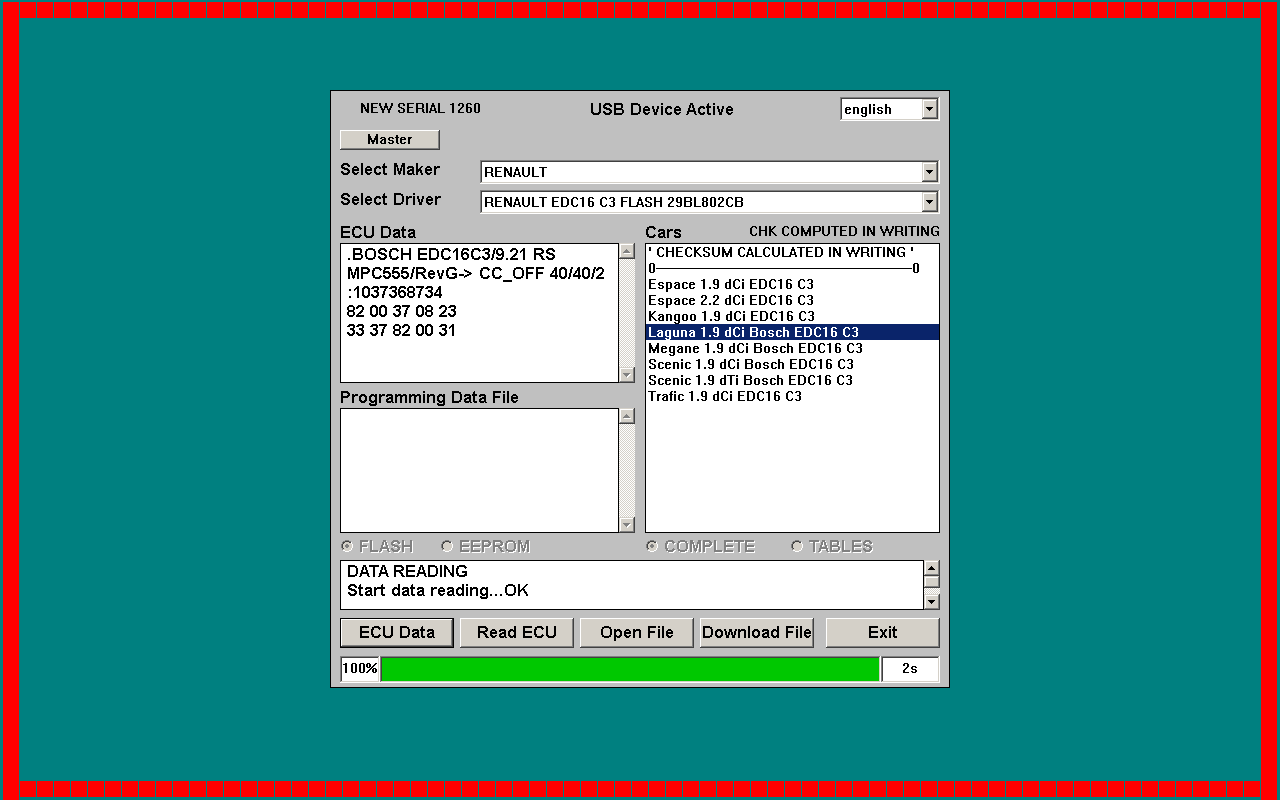
Task: Click the Open File button
Action: [637, 632]
